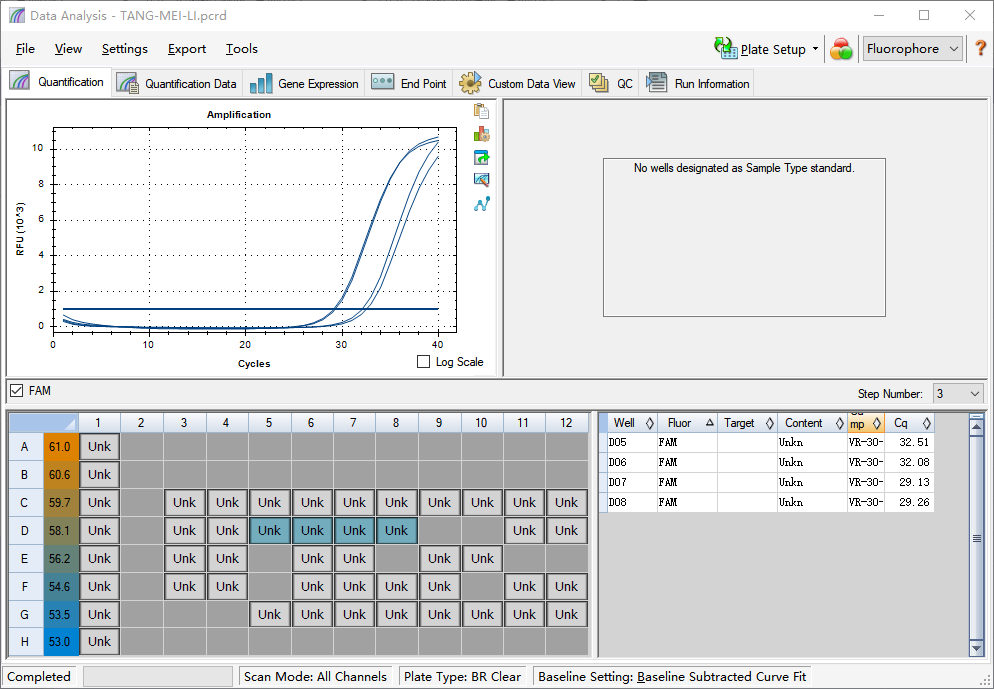
Task: Click the curve line display icon
Action: [481, 204]
